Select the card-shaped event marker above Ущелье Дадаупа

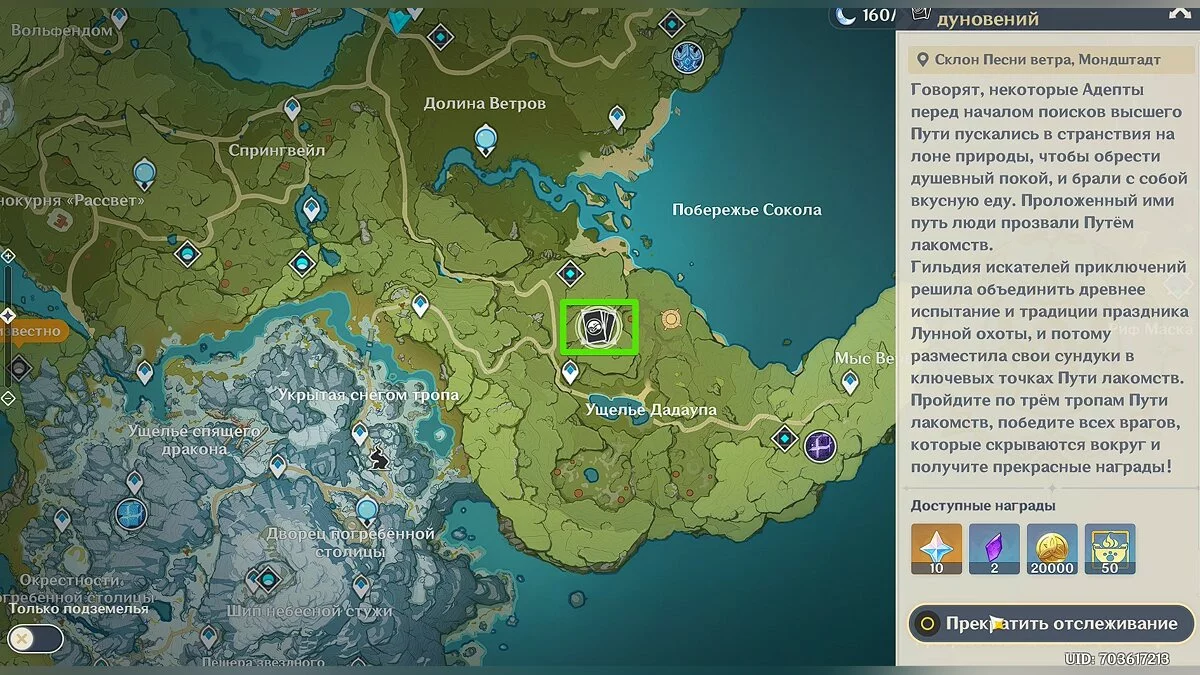tap(599, 327)
